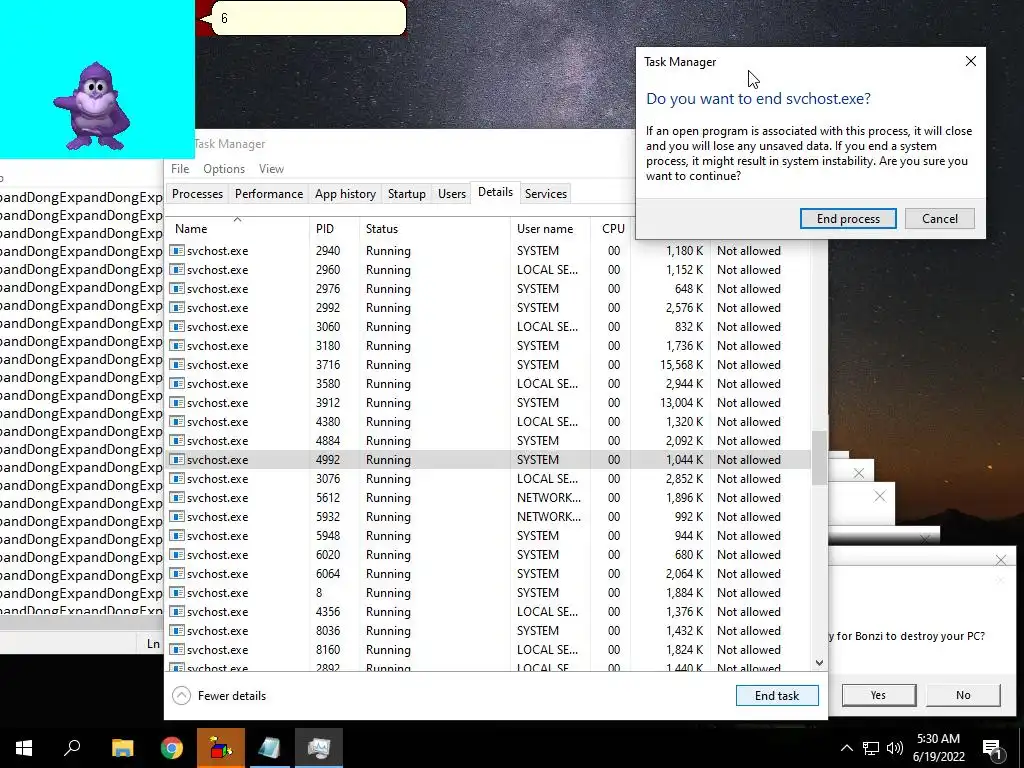Click process icon of PID 4884 row
The height and width of the screenshot is (768, 1024).
(x=176, y=440)
